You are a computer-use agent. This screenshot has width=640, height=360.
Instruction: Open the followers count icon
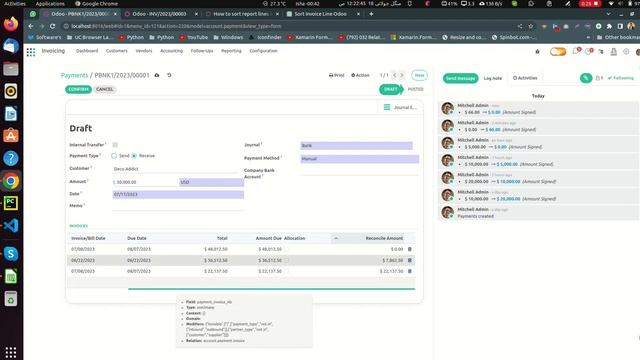(x=599, y=78)
